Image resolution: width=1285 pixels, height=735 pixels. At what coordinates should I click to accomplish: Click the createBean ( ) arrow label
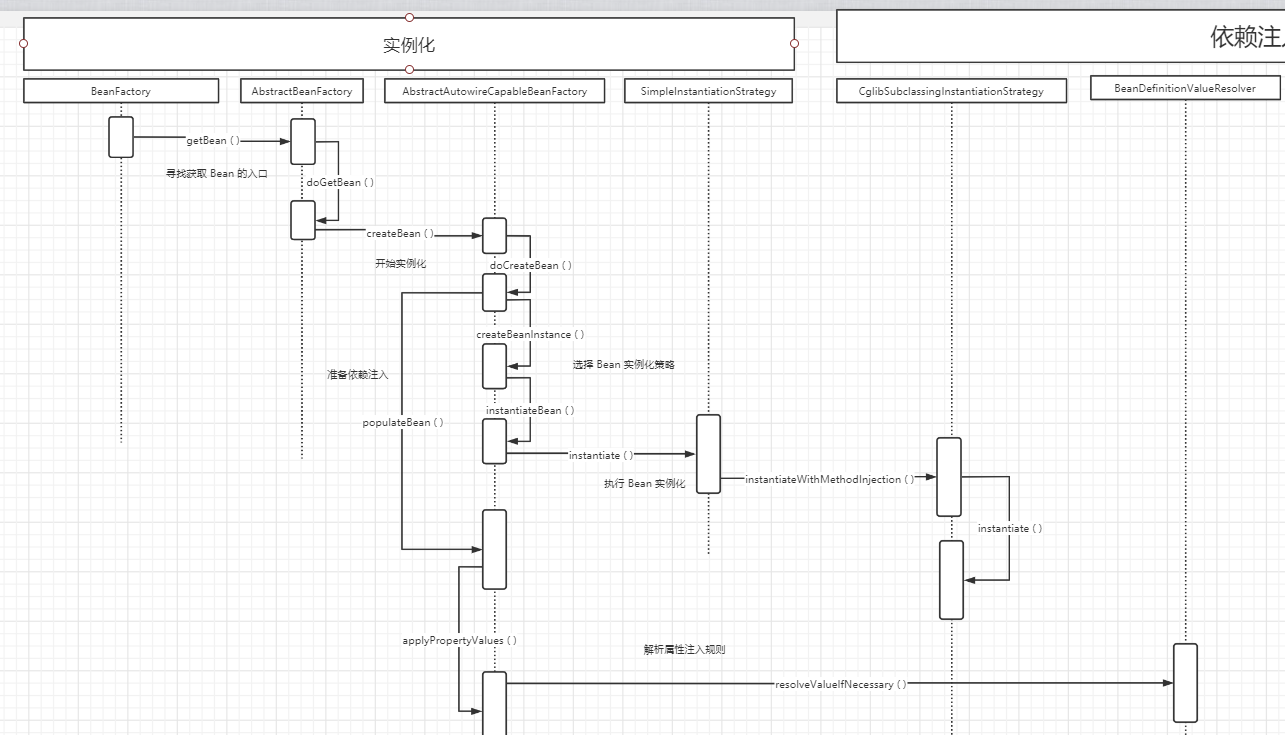coord(400,234)
